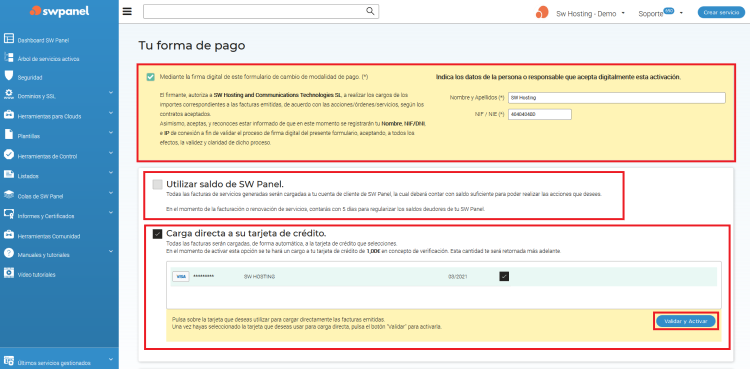Screen dimensions: 750x369
Task: Expand the Plantillas chevron
Action: coord(110,133)
